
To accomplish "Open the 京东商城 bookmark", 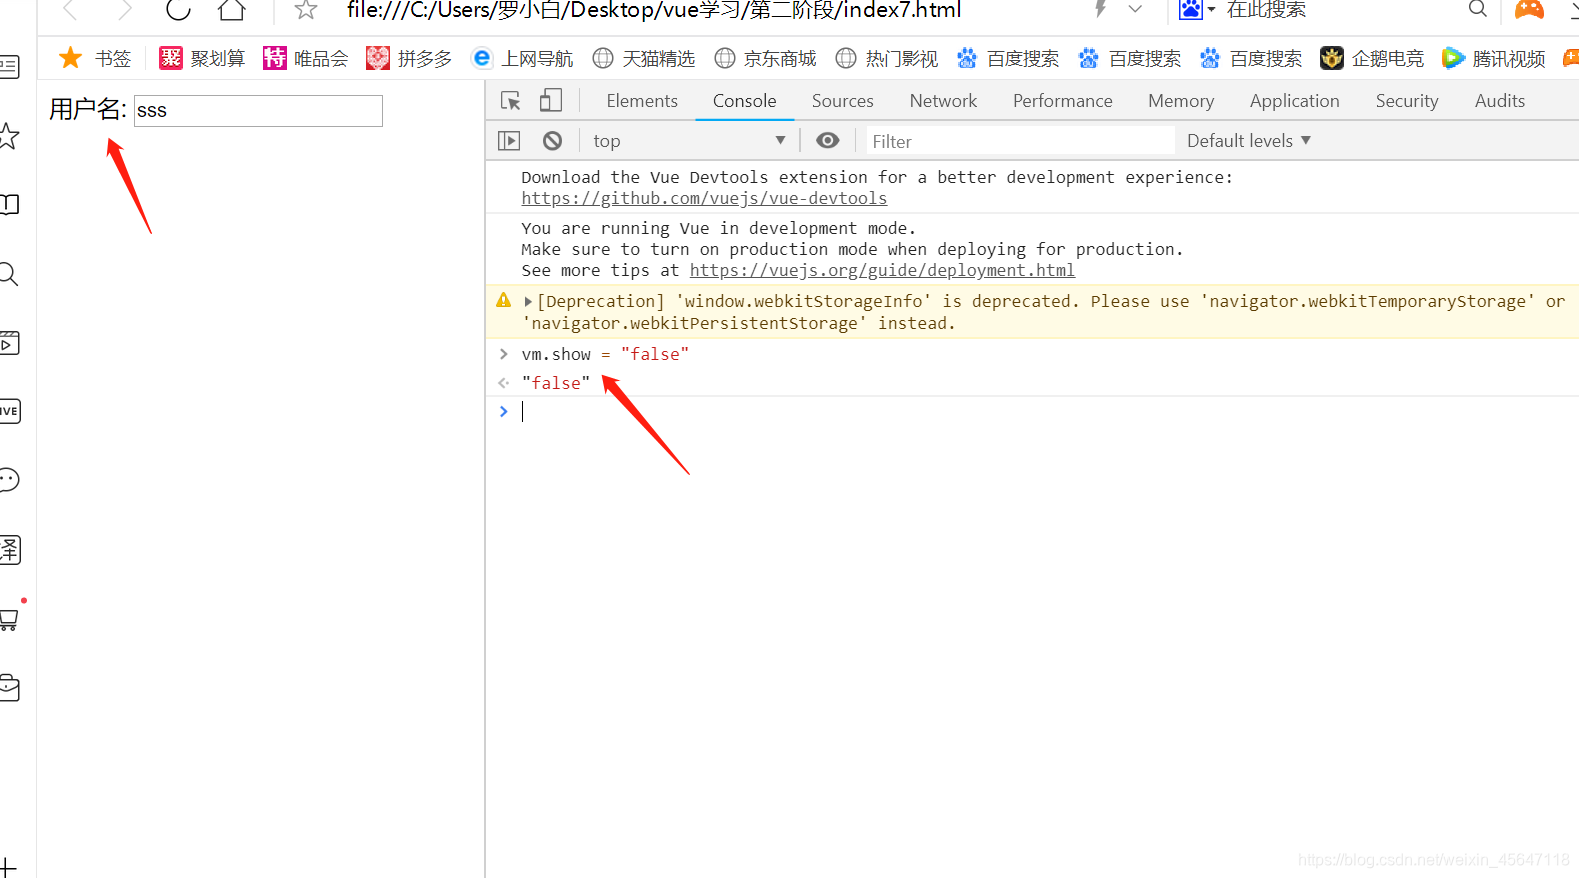I will coord(765,58).
